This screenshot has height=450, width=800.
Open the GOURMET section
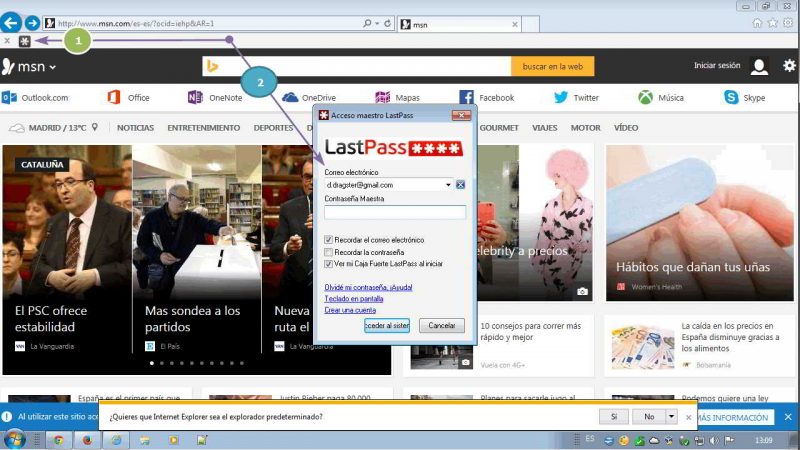pyautogui.click(x=498, y=128)
